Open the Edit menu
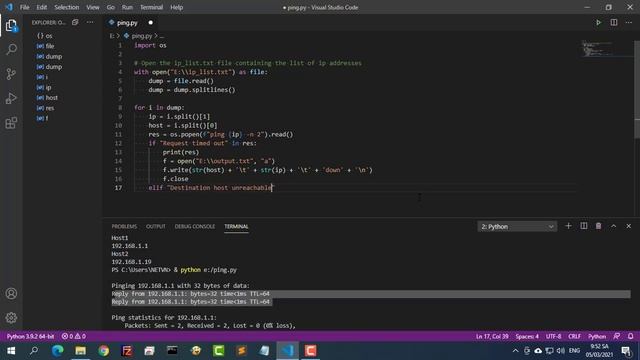This screenshot has width=640, height=360. (x=42, y=7)
